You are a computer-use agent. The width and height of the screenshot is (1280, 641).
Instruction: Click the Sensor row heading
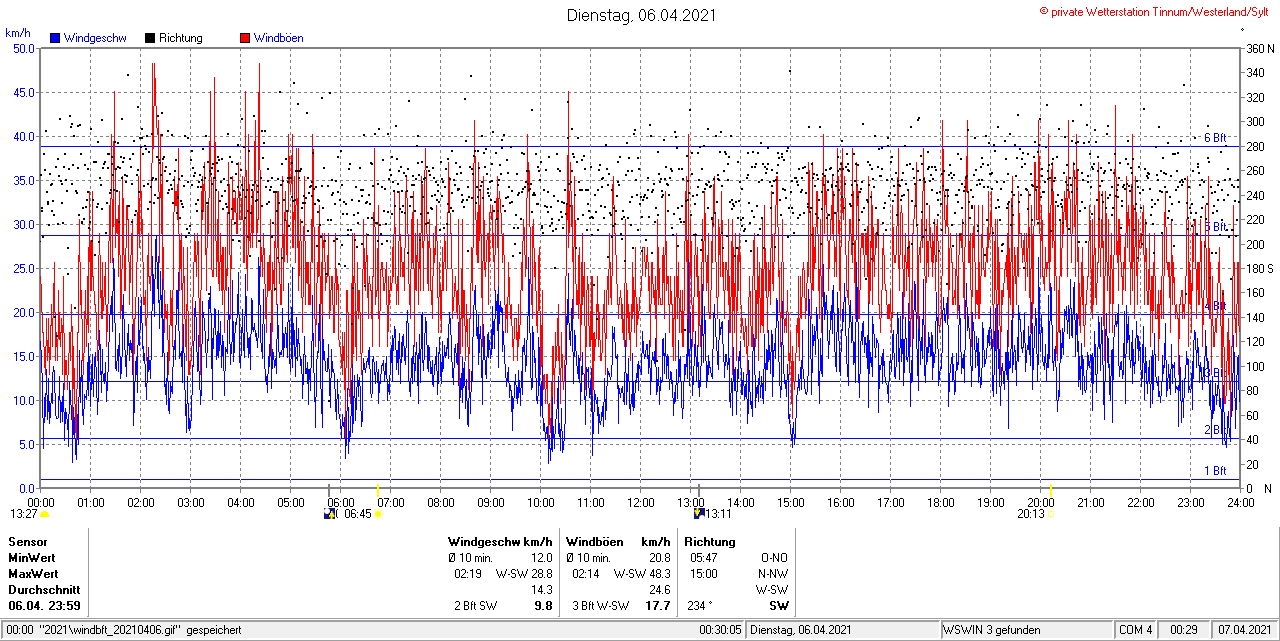click(x=27, y=542)
